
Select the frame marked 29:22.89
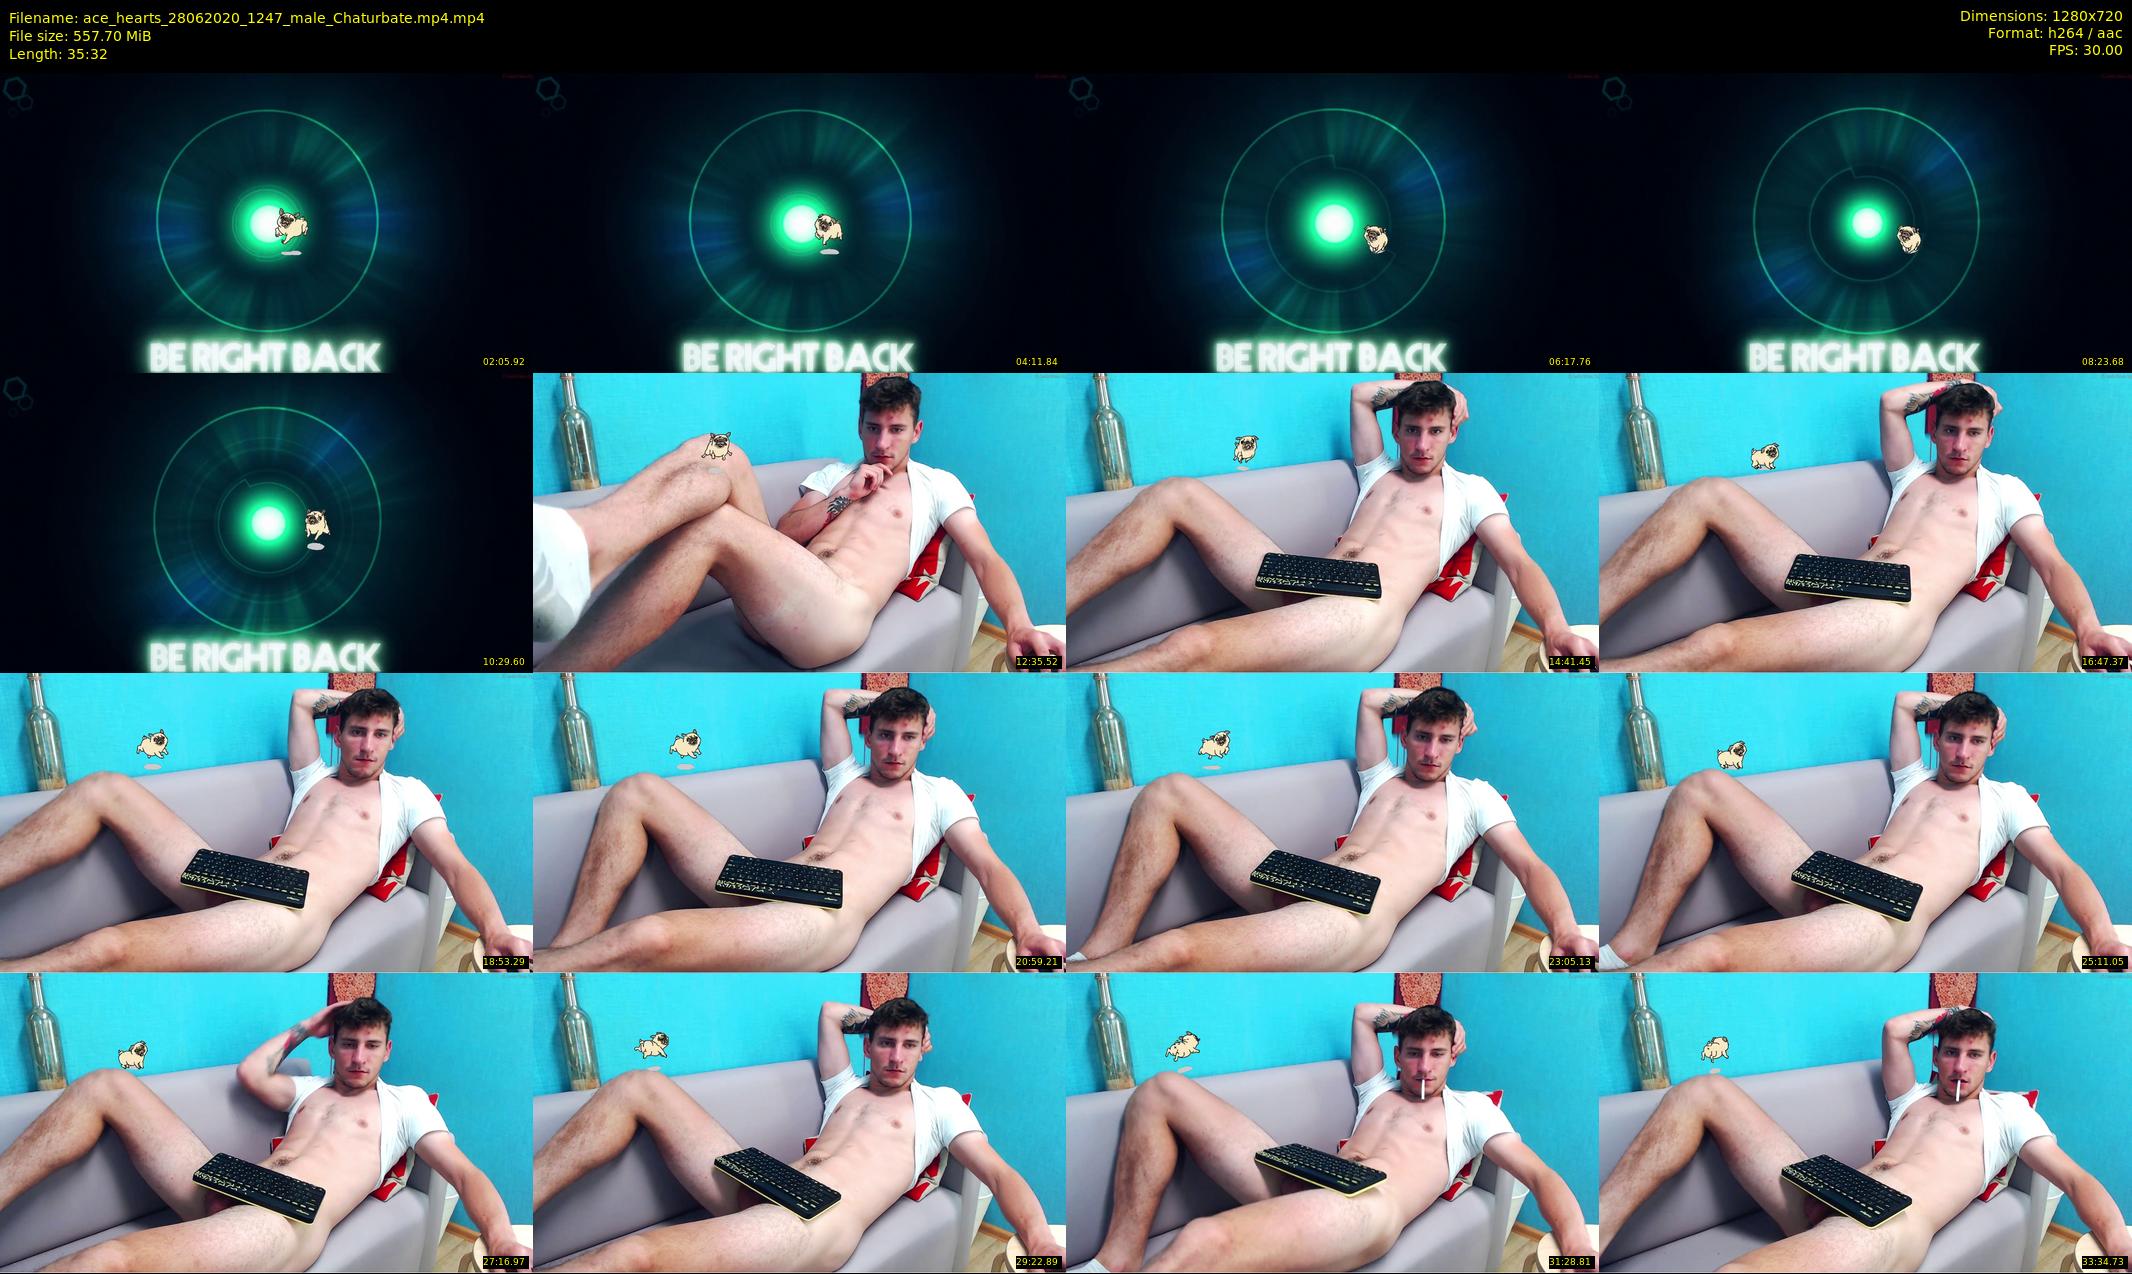tap(799, 1122)
